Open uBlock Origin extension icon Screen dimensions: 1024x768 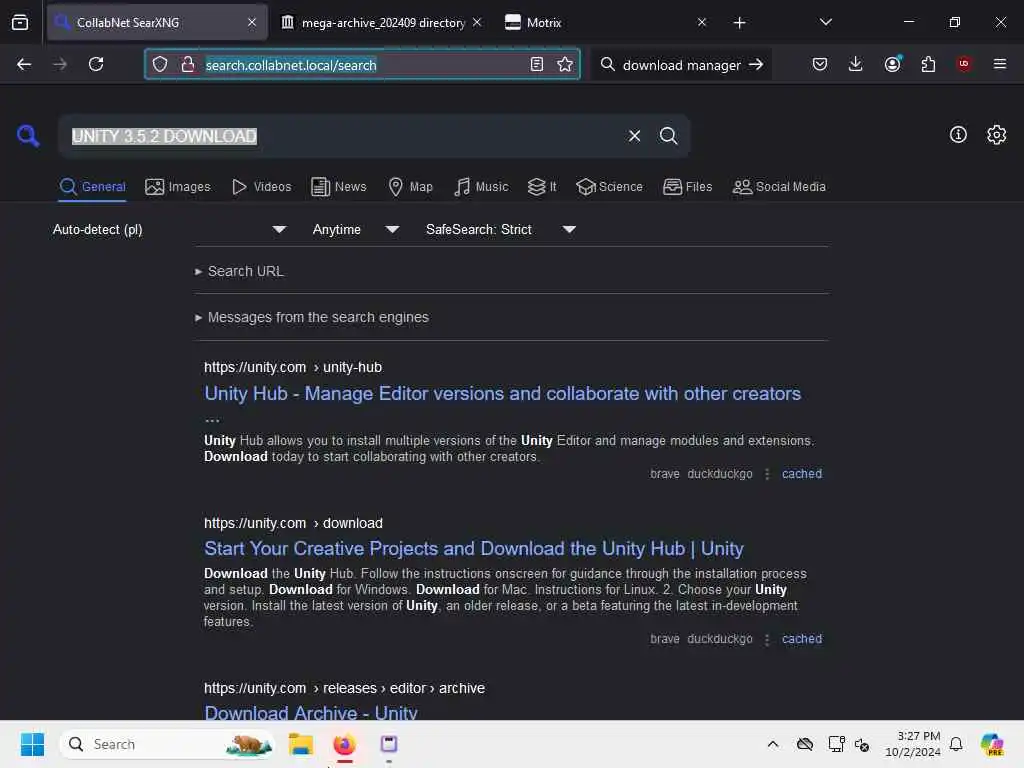pyautogui.click(x=964, y=64)
